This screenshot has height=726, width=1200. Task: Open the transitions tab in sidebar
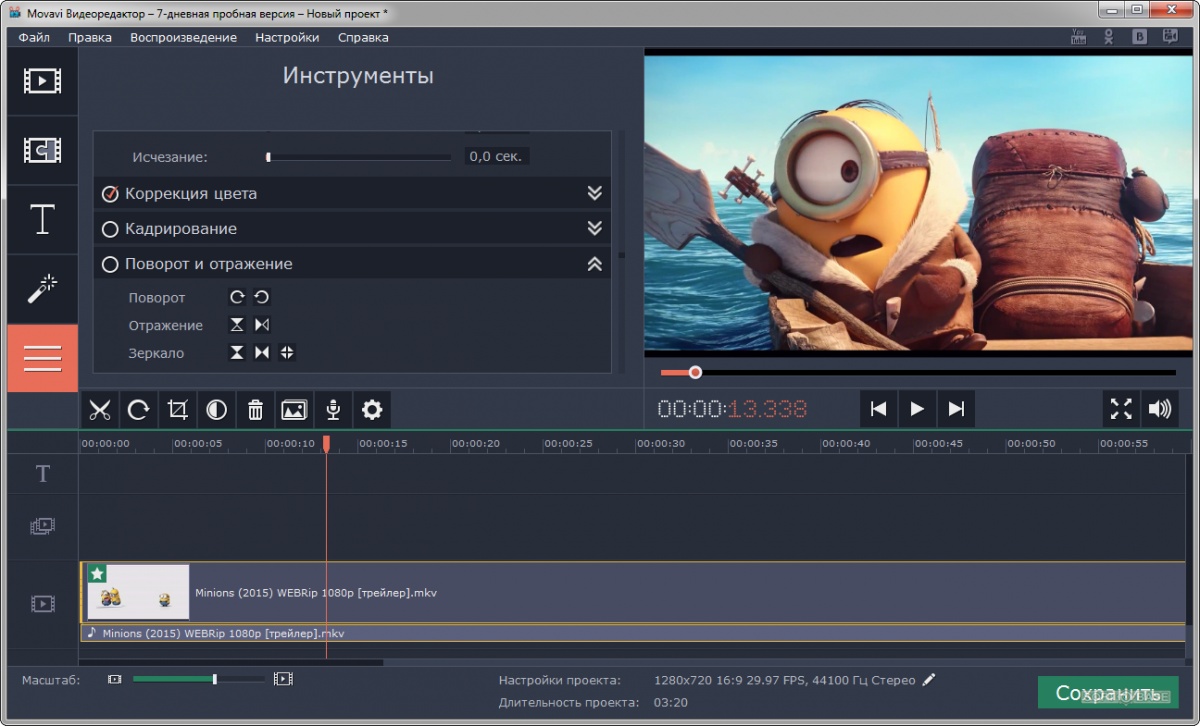[42, 150]
